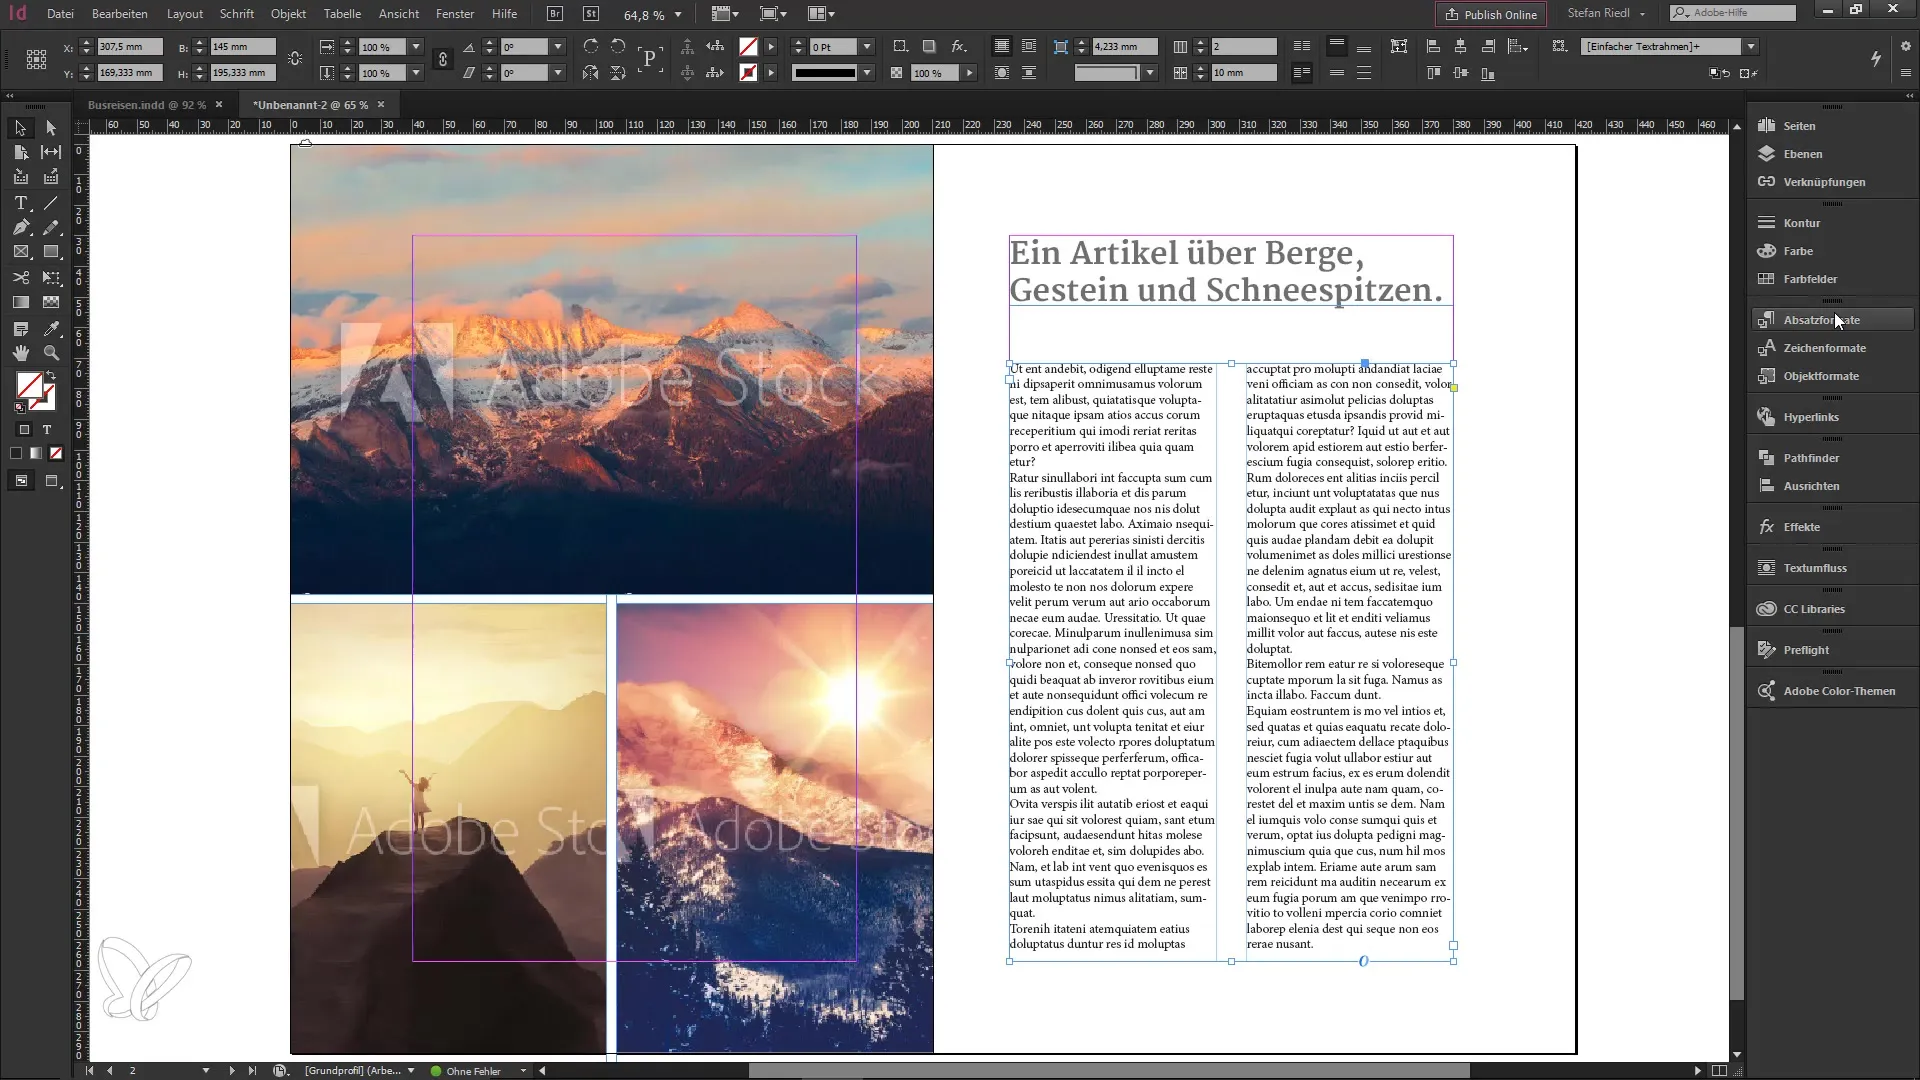Pick the Note tool
The width and height of the screenshot is (1920, 1080).
[x=20, y=328]
